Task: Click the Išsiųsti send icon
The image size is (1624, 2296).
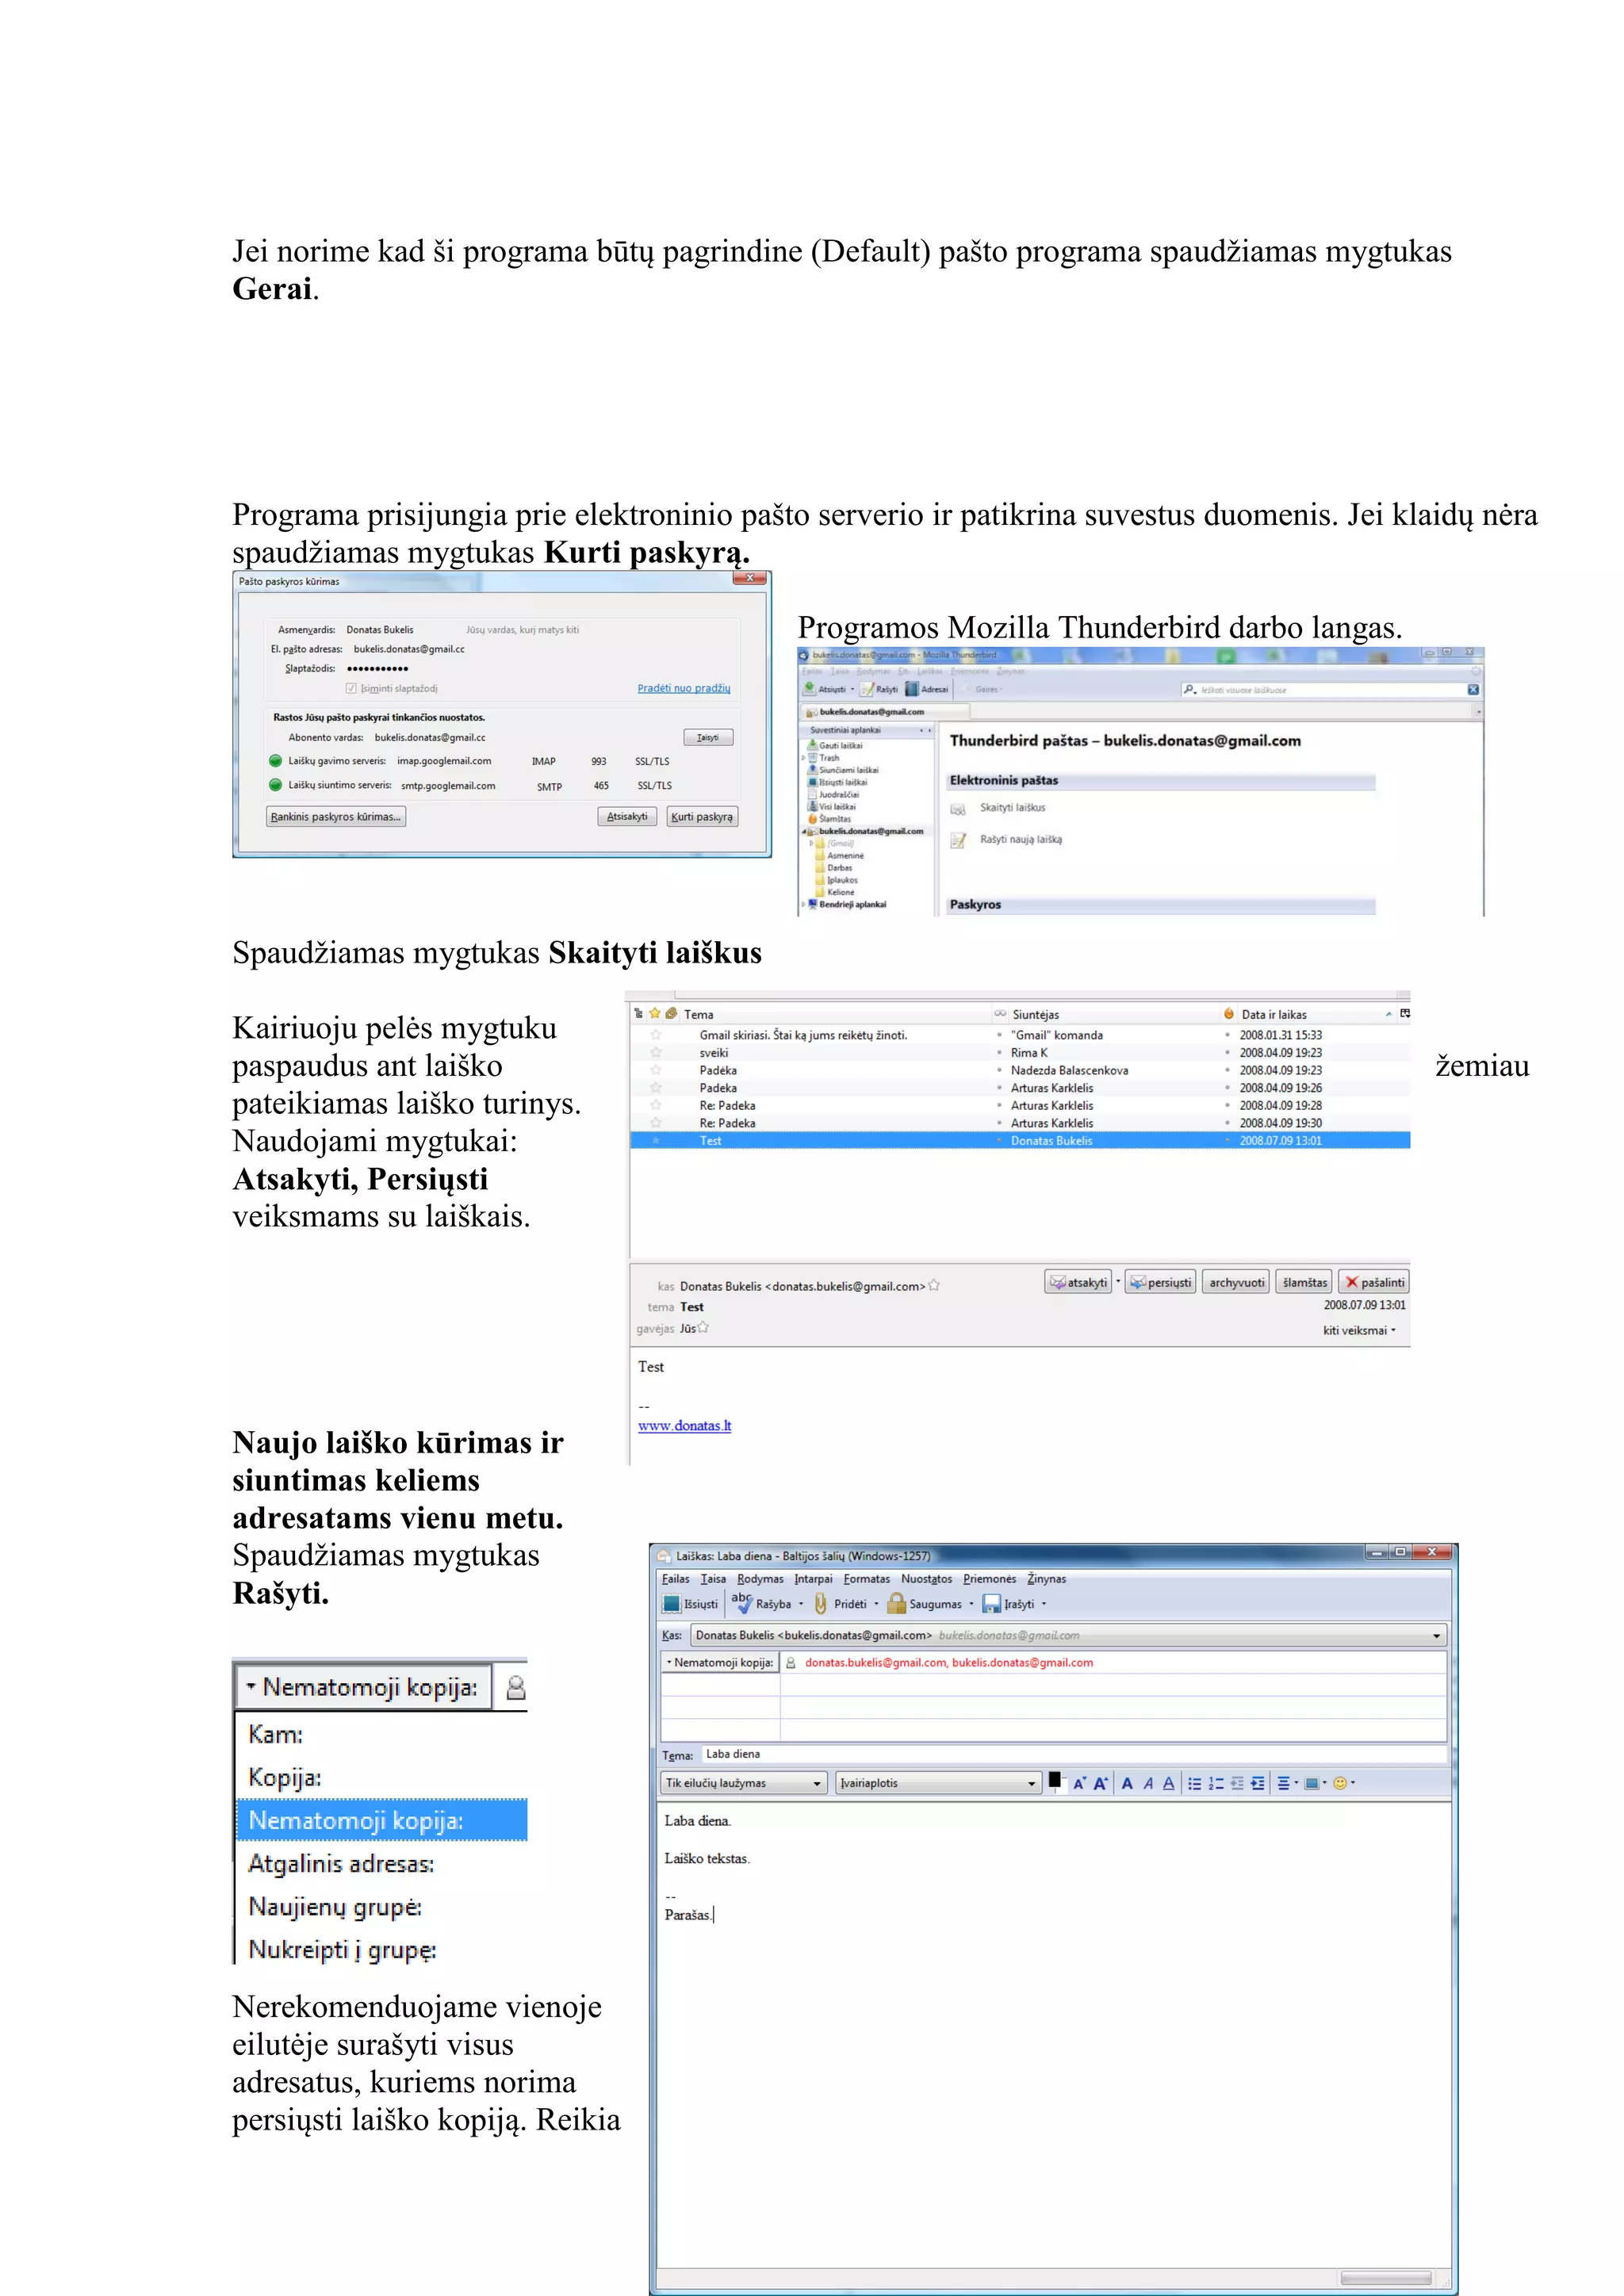Action: (672, 1604)
